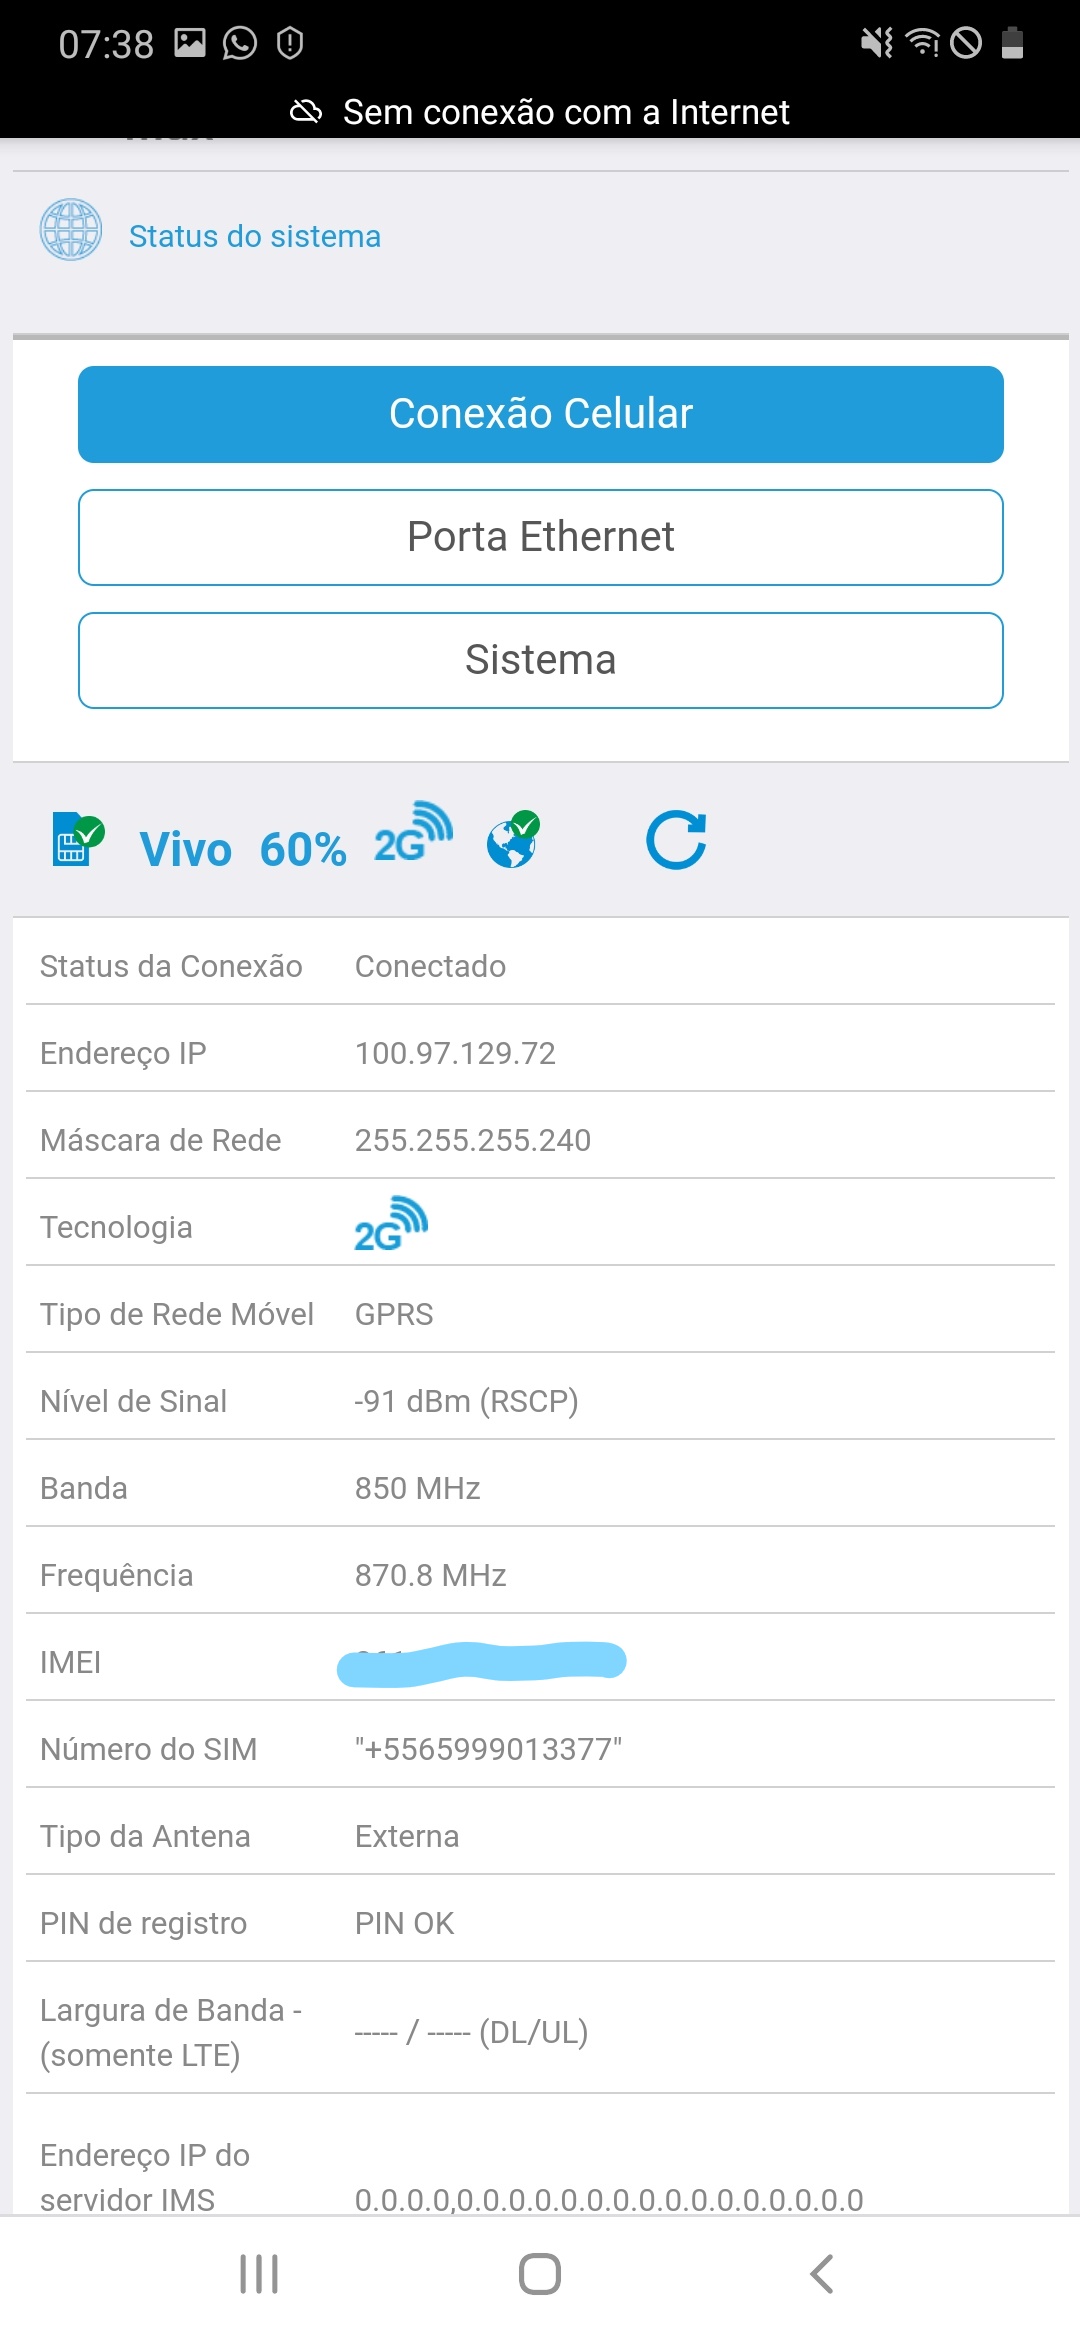Click the refresh connection status icon
The width and height of the screenshot is (1080, 2340).
coord(676,840)
